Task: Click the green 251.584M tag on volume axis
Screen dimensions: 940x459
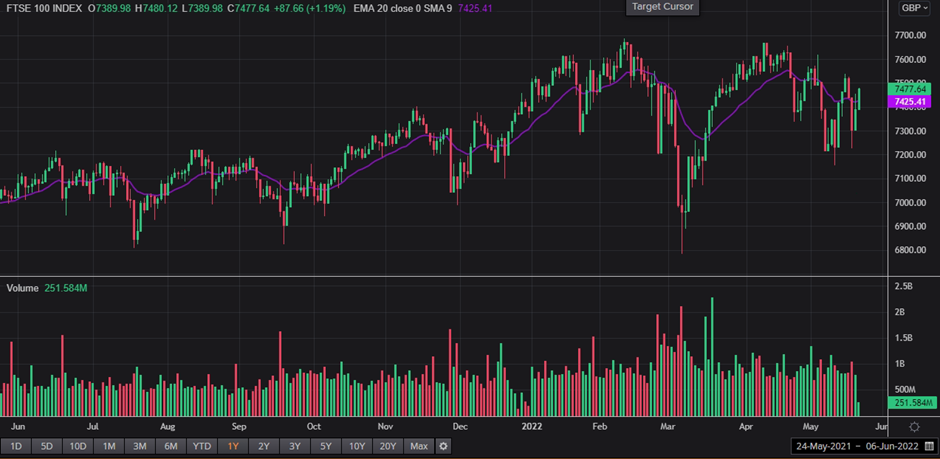Action: pos(912,403)
